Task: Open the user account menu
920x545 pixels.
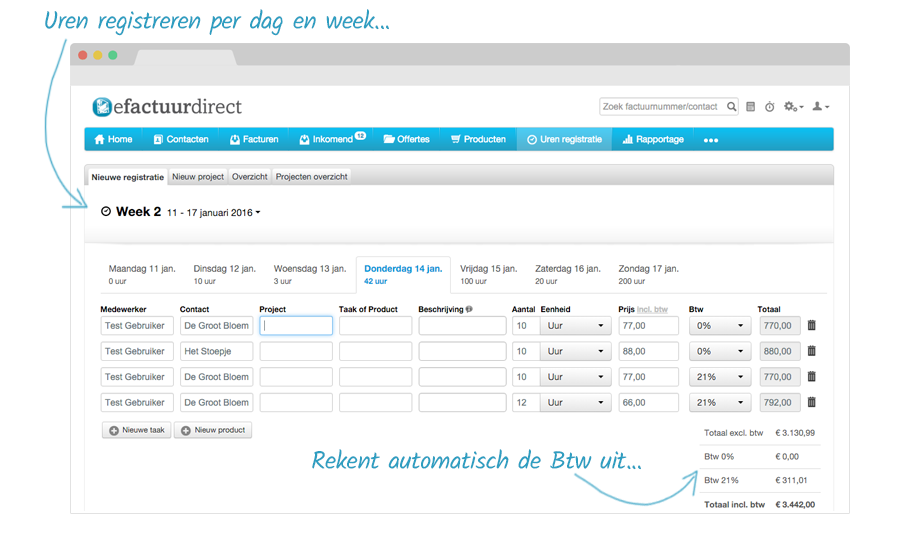Action: click(x=820, y=107)
